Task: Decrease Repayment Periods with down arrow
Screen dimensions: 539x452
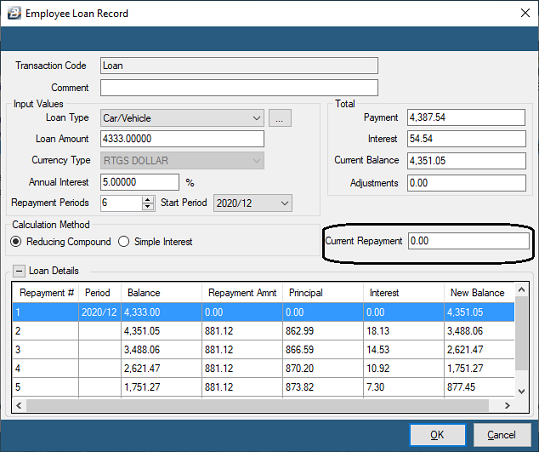Action: [148, 207]
